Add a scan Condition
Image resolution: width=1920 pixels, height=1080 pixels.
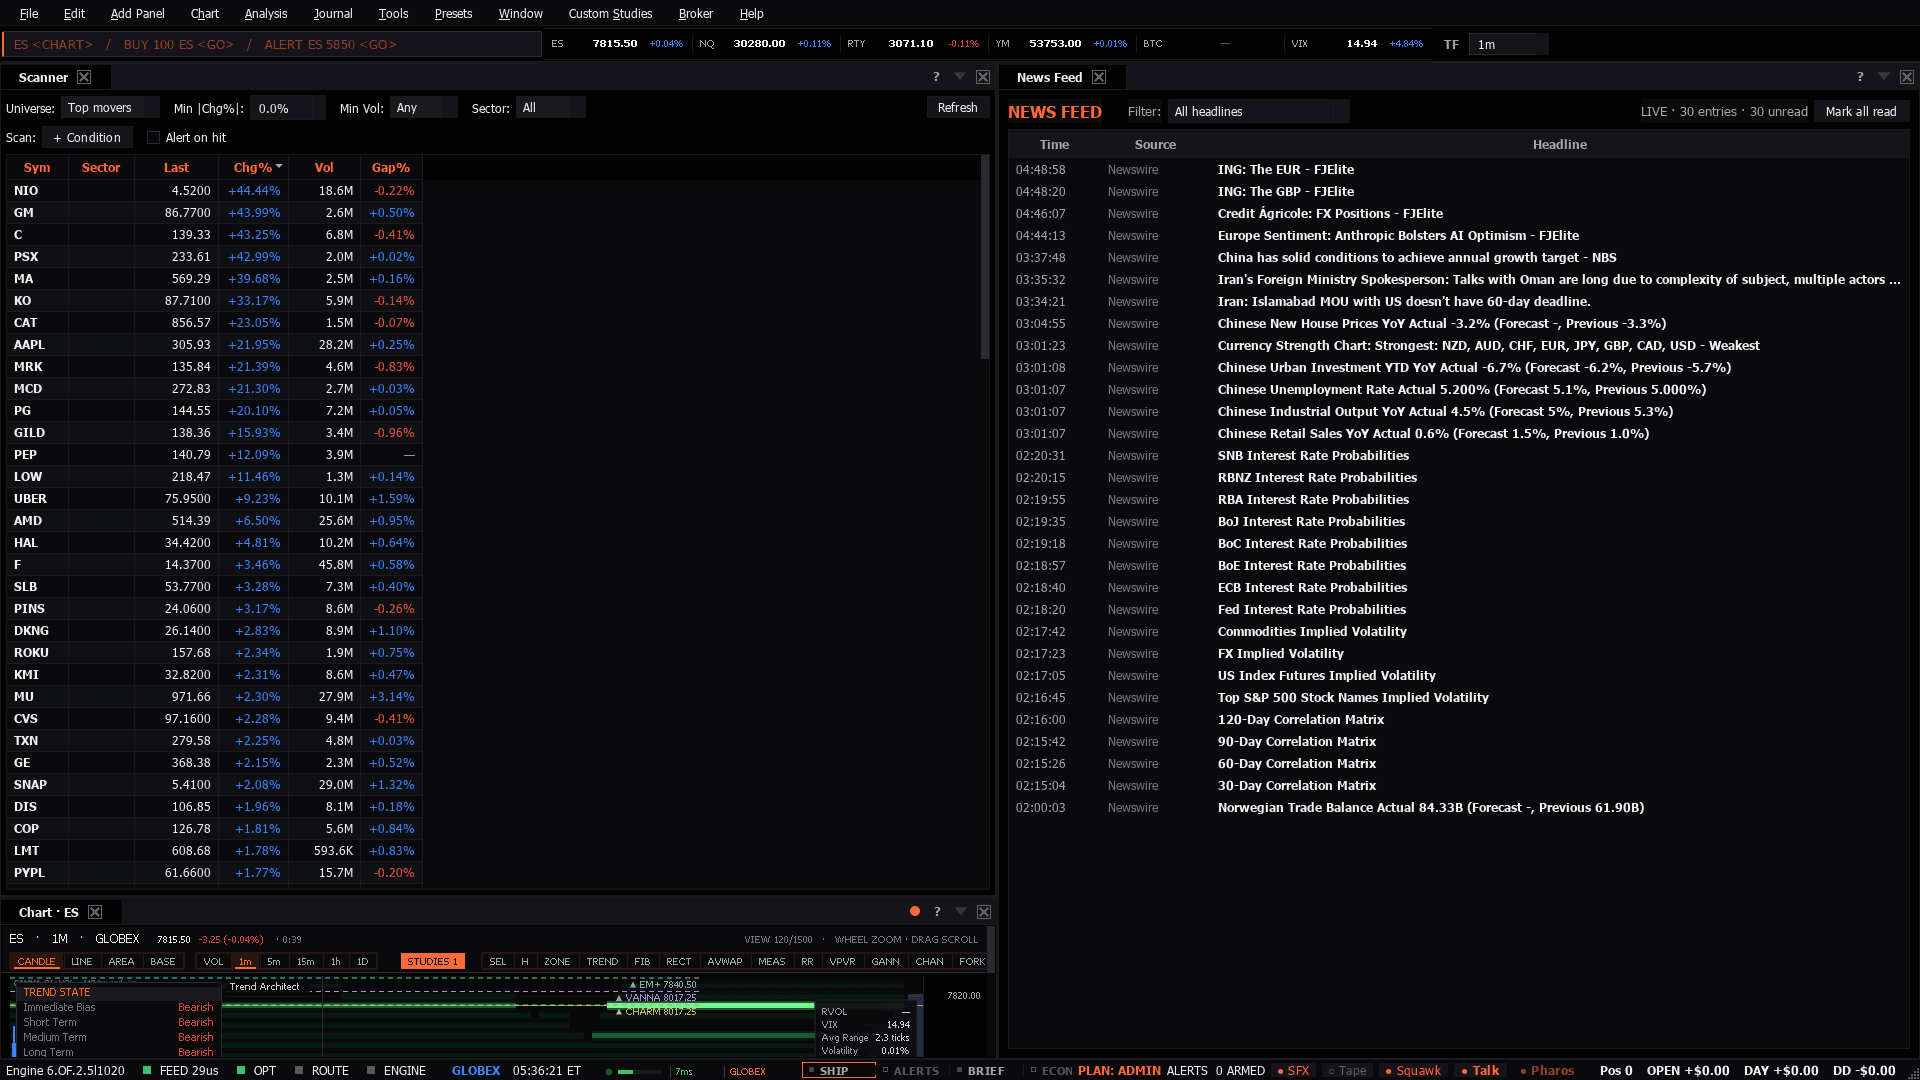[x=87, y=138]
